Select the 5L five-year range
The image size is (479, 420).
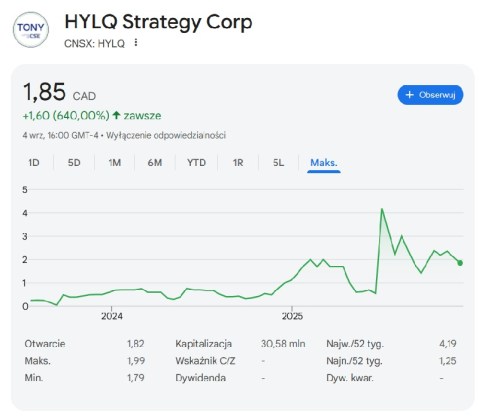pos(278,163)
